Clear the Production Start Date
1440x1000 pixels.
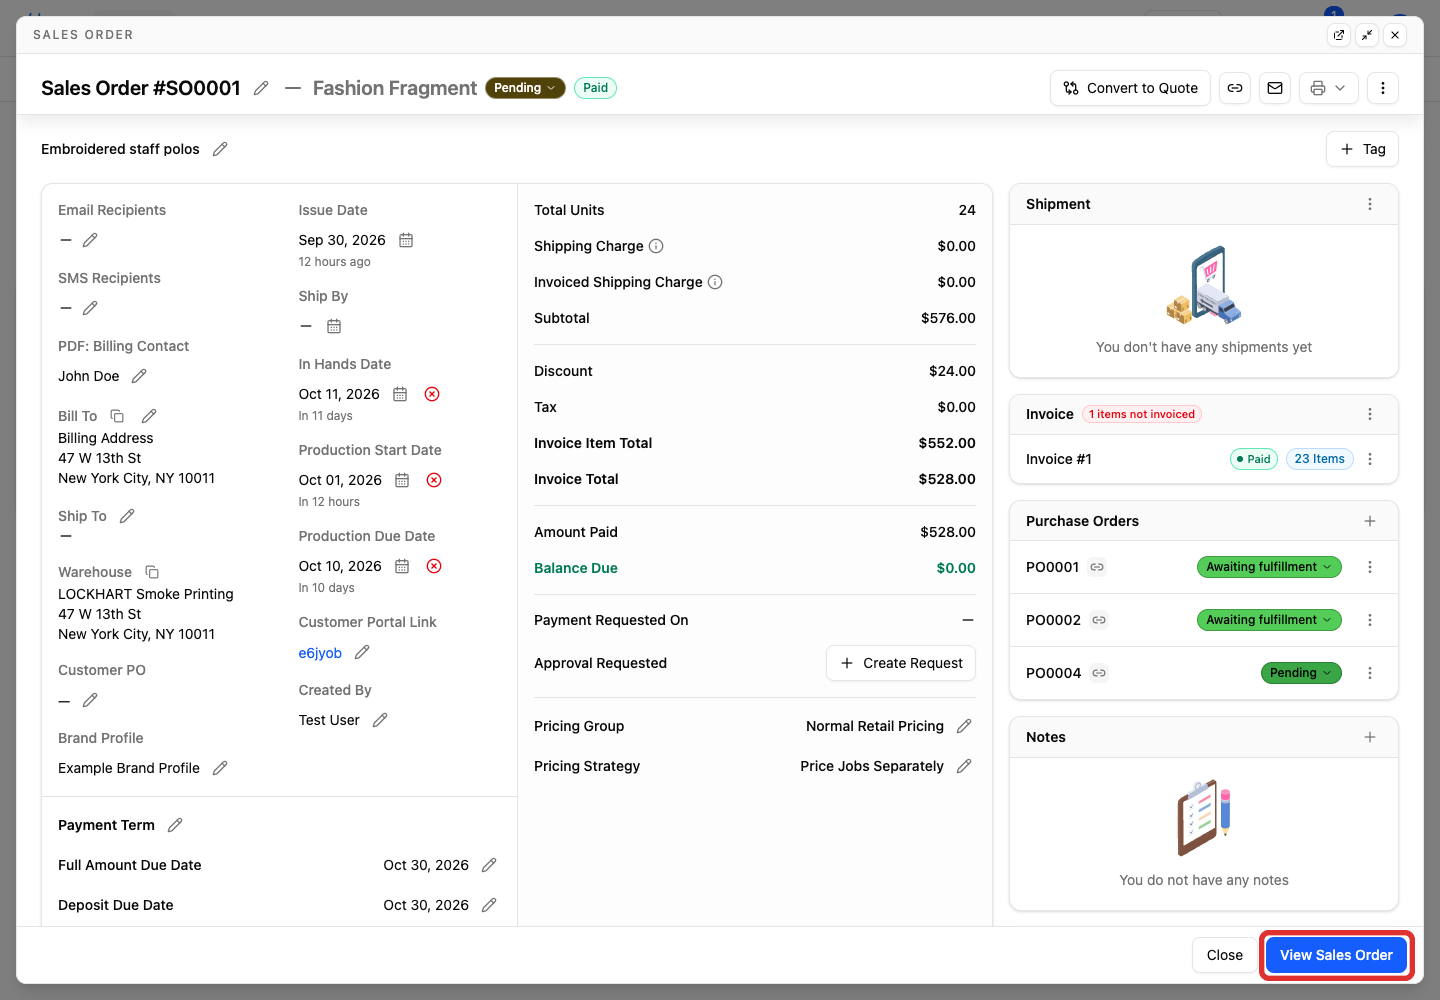434,480
